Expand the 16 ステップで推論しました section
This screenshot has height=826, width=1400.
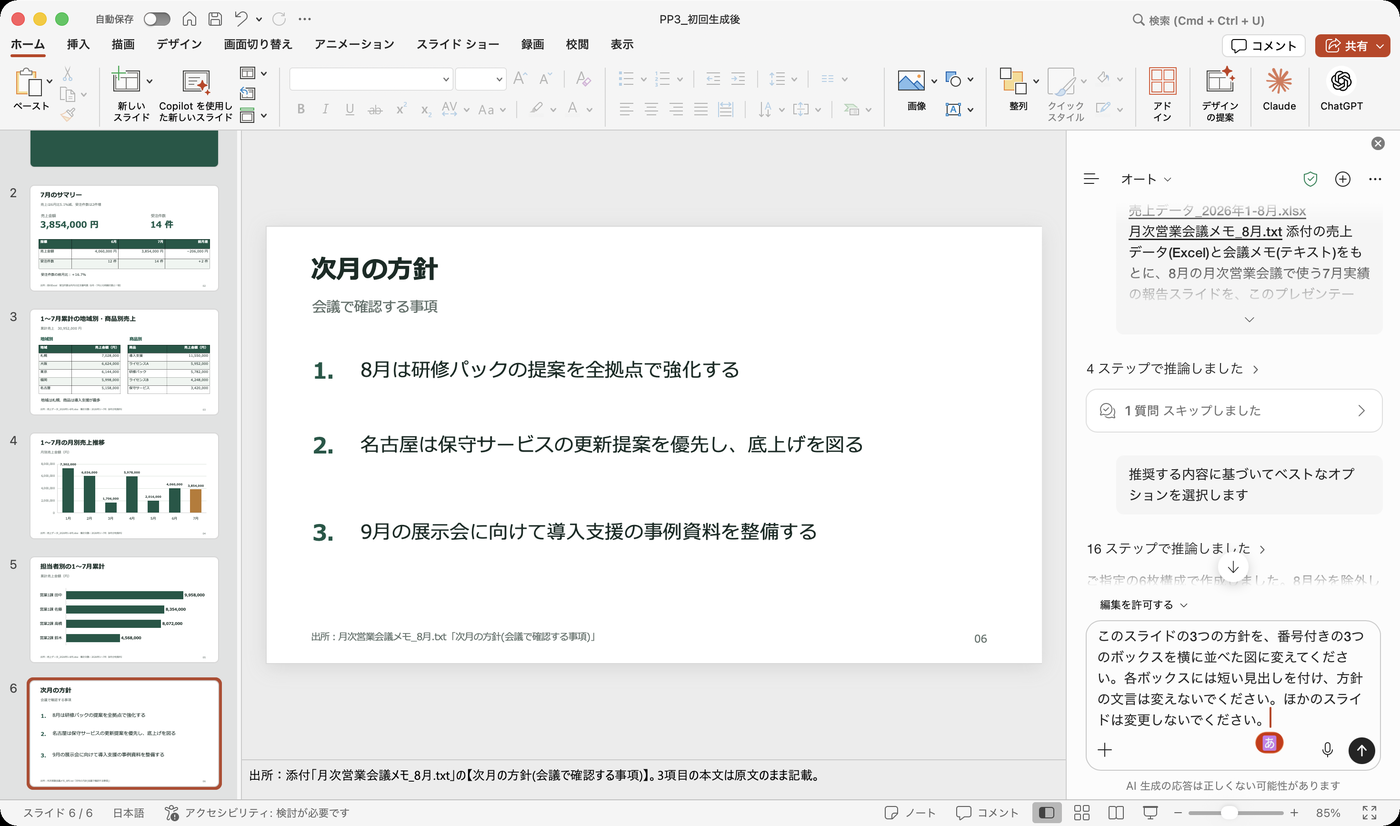[x=1176, y=549]
